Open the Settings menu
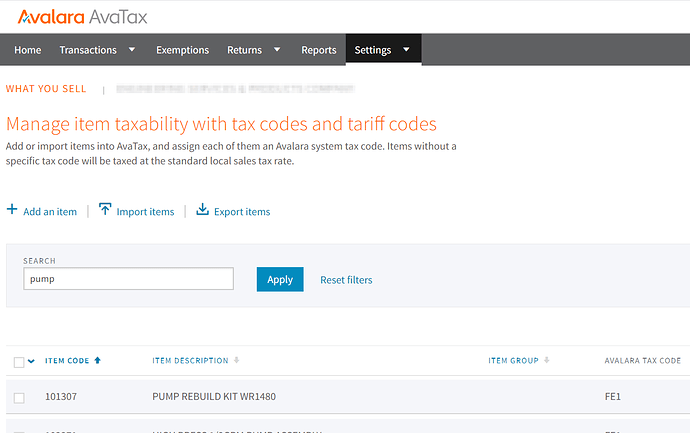 coord(373,50)
